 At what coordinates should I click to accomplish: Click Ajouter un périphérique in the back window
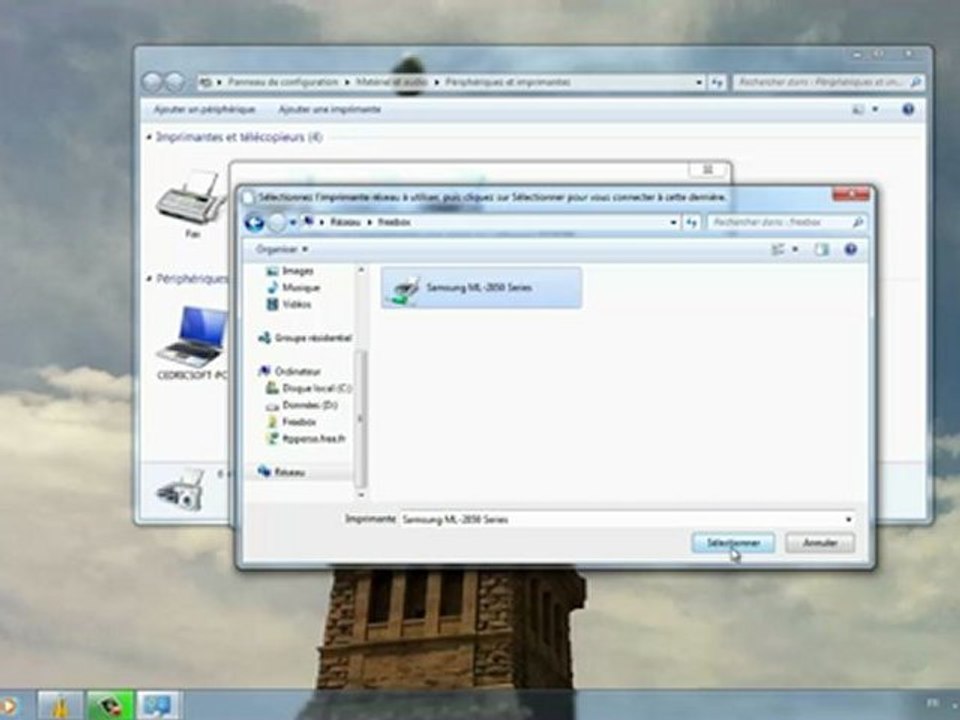click(204, 110)
